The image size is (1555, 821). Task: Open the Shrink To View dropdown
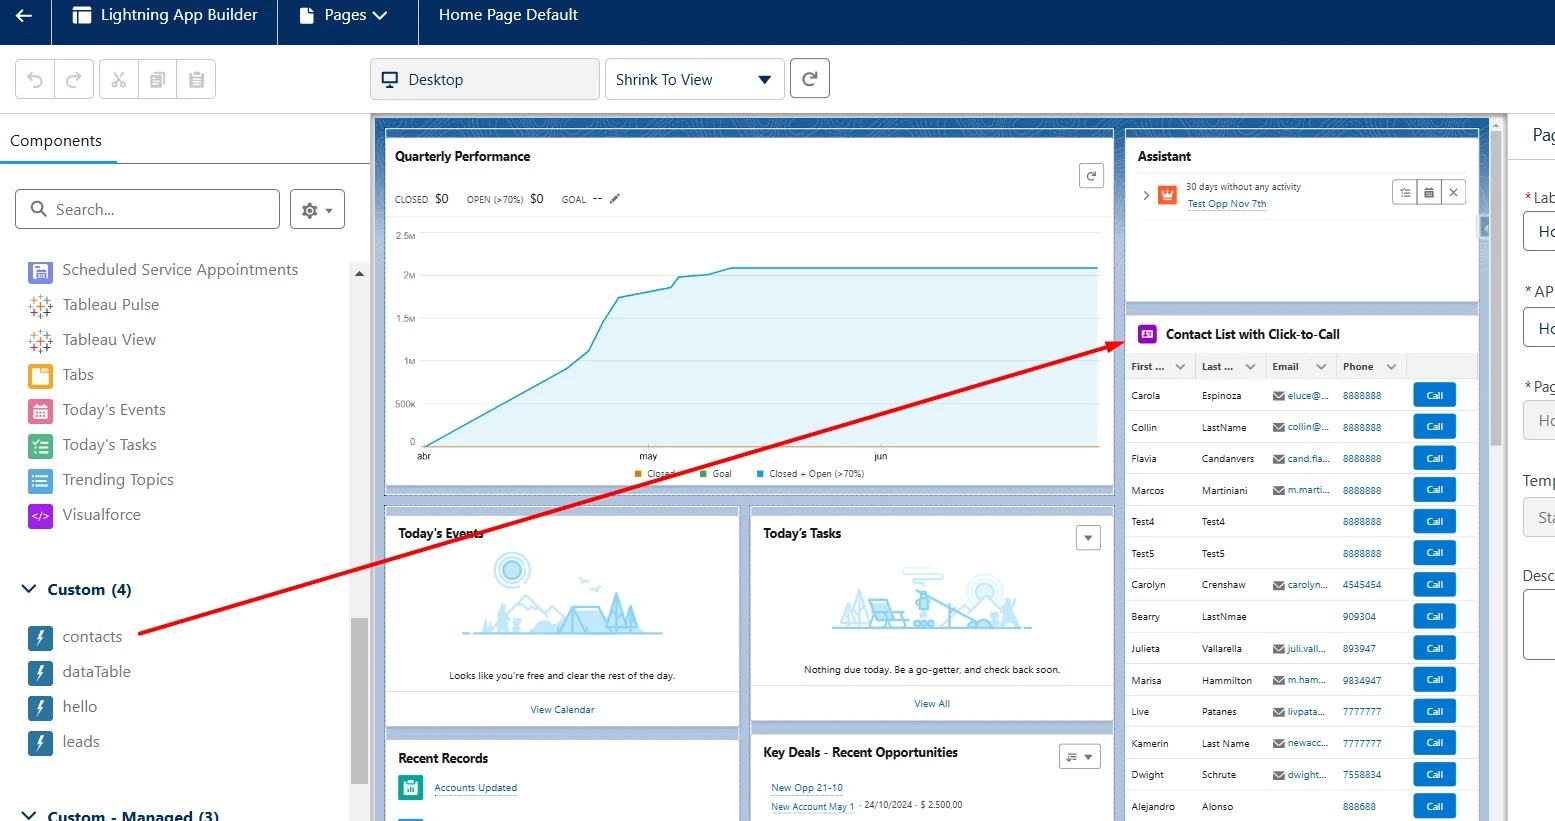point(694,80)
